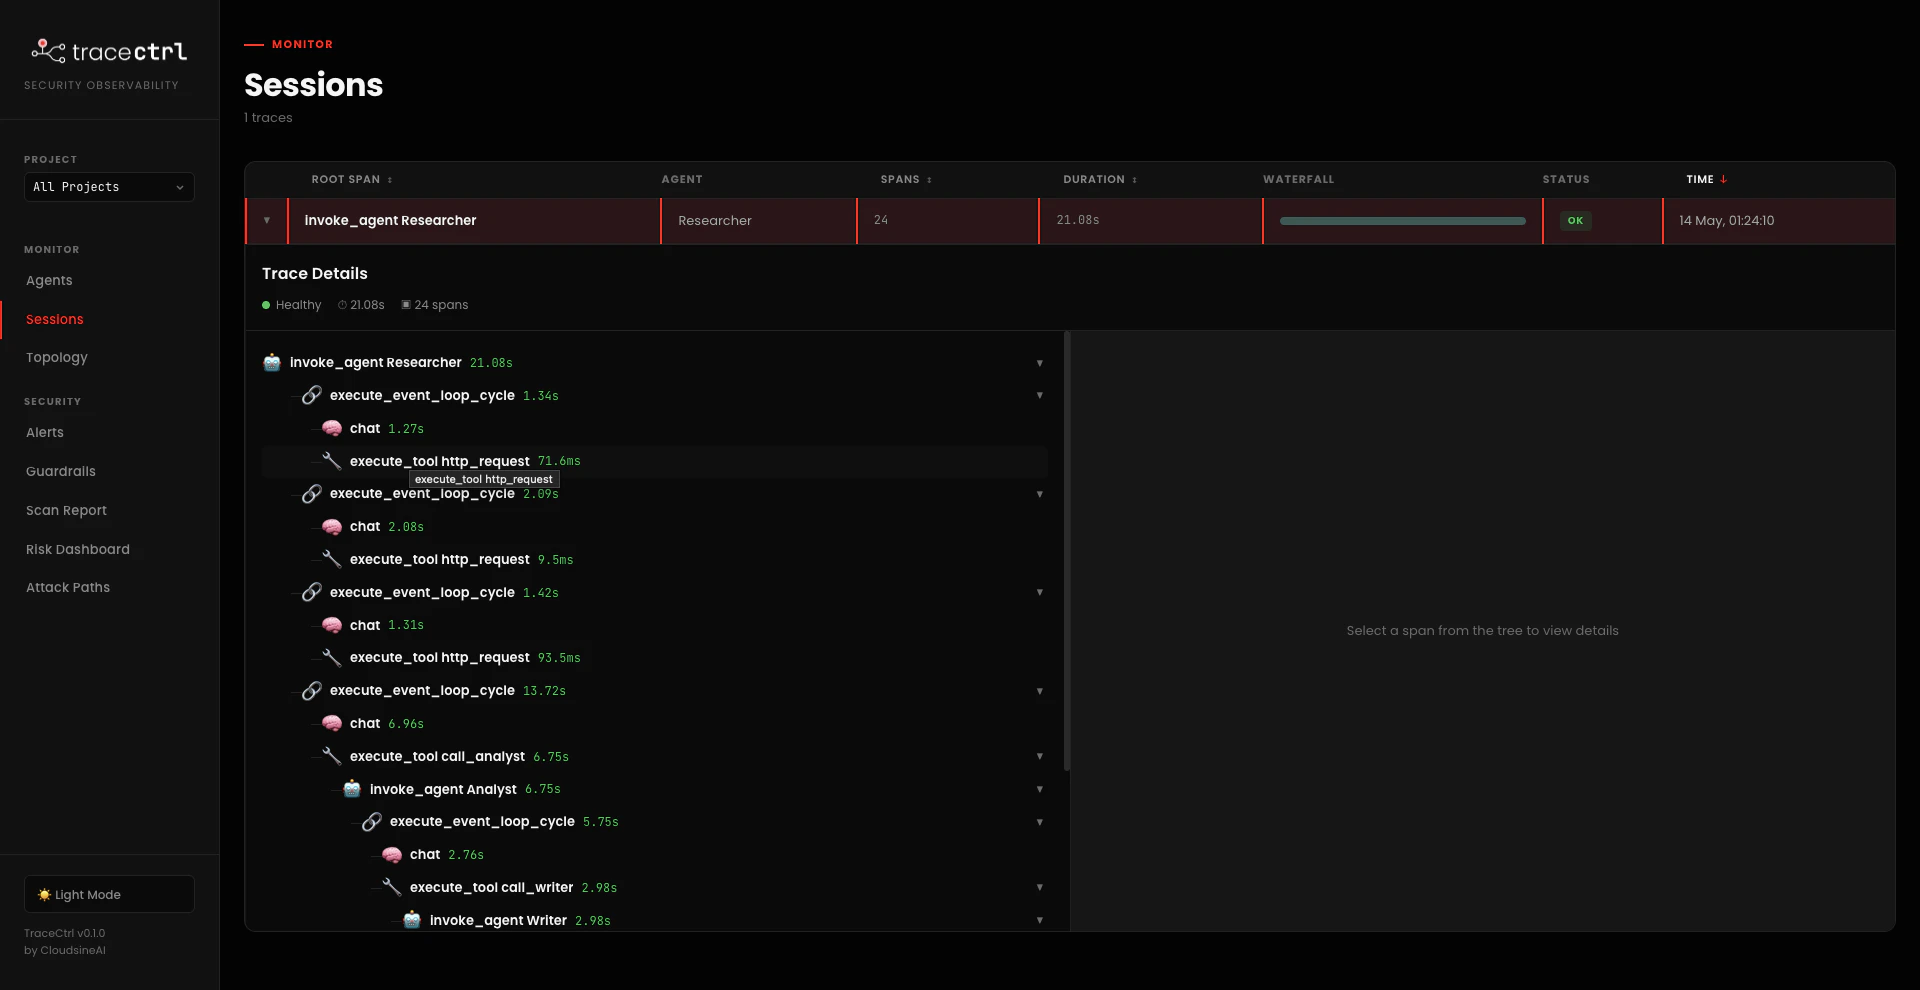Sort by ROOT SPAN column
Image resolution: width=1920 pixels, height=990 pixels.
coord(352,179)
